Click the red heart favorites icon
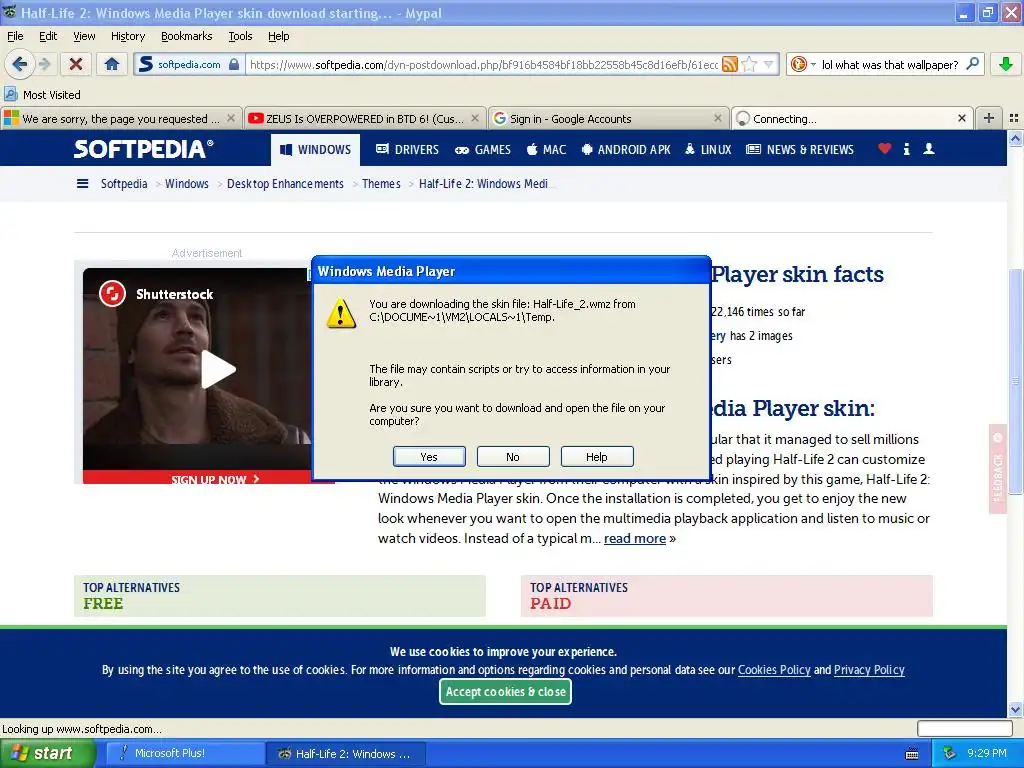The height and width of the screenshot is (768, 1024). pyautogui.click(x=884, y=148)
